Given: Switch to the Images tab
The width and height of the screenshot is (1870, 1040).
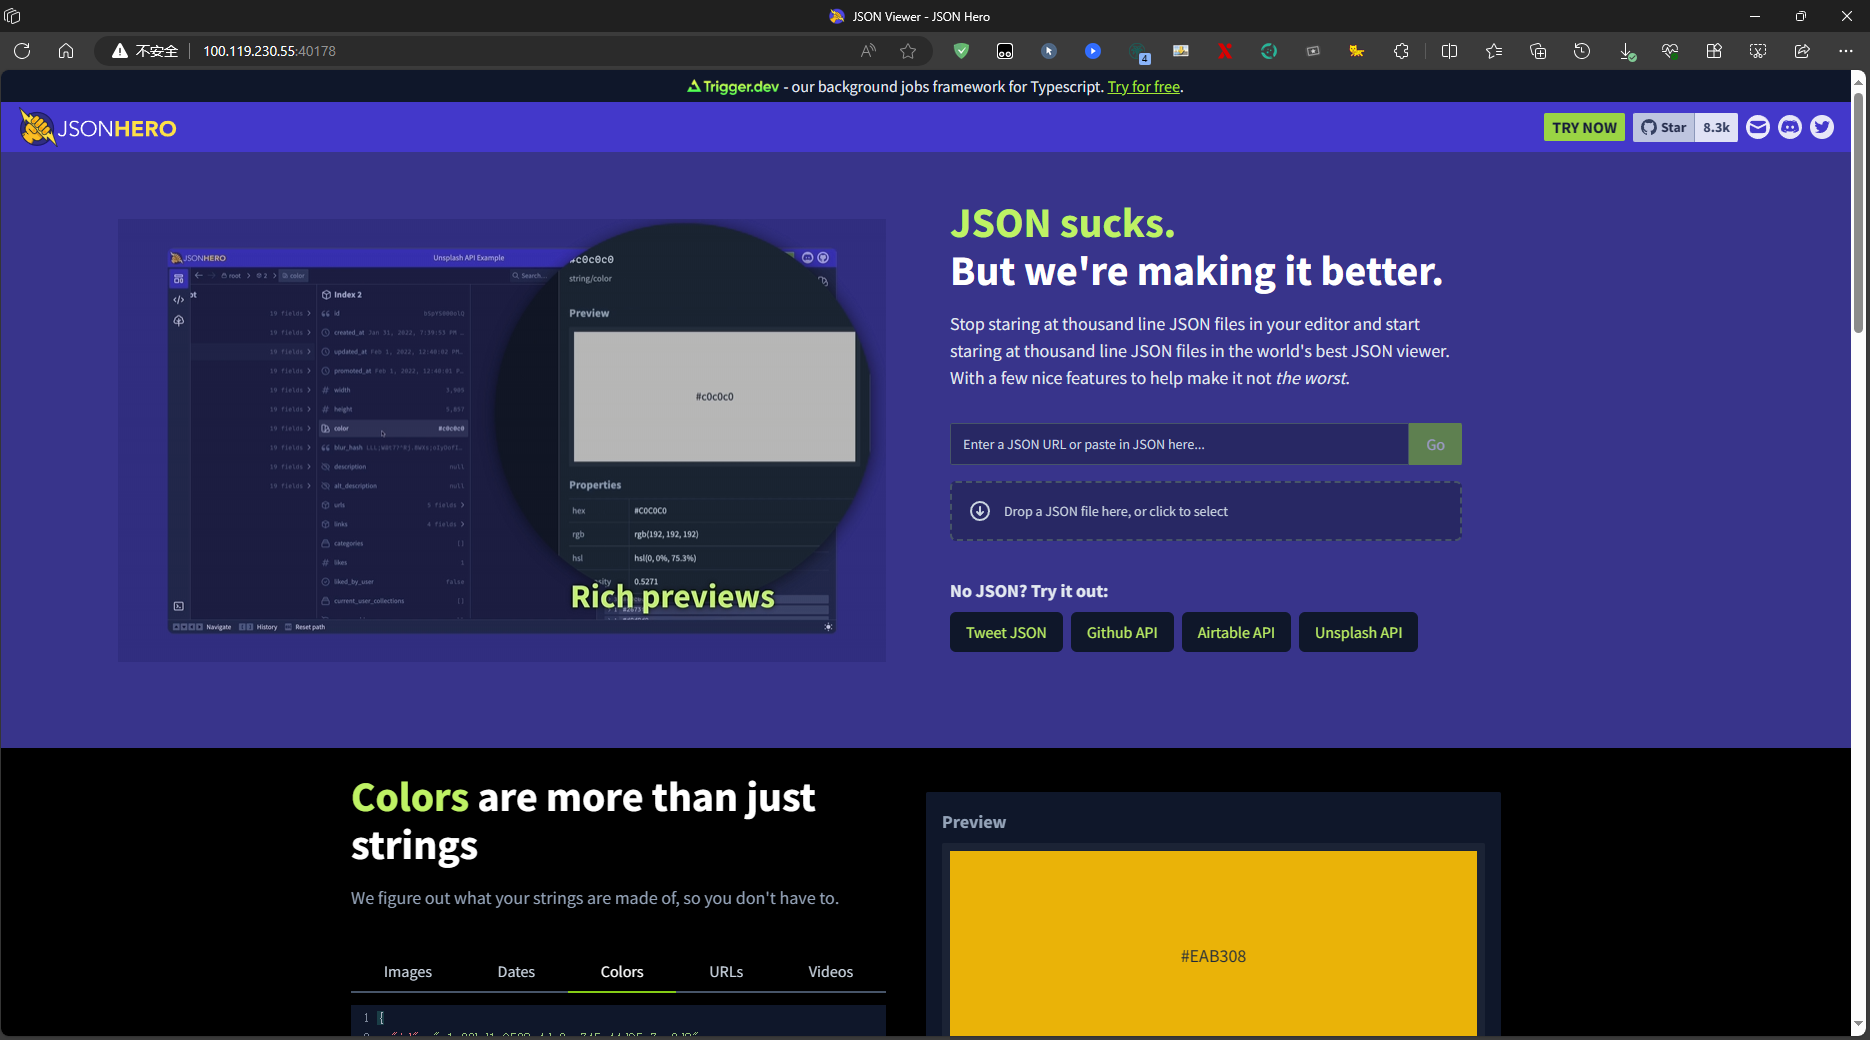Looking at the screenshot, I should coord(408,972).
